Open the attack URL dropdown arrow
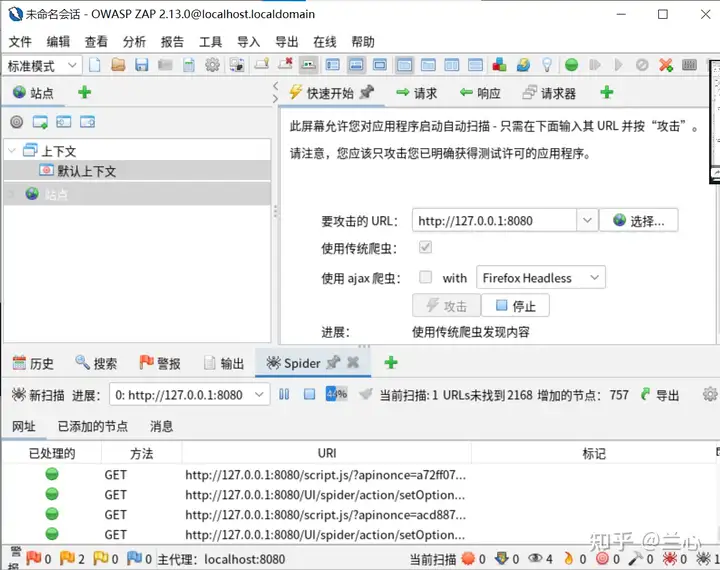 (587, 220)
